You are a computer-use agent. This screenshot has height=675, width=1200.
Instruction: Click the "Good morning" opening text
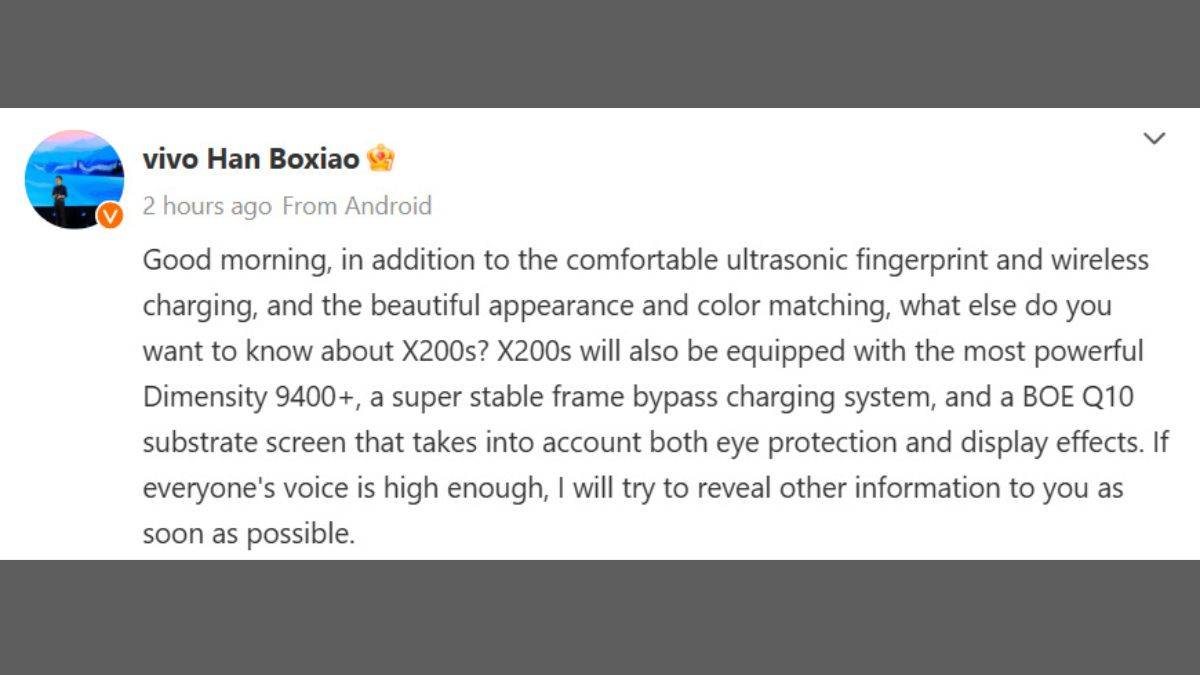(234, 260)
